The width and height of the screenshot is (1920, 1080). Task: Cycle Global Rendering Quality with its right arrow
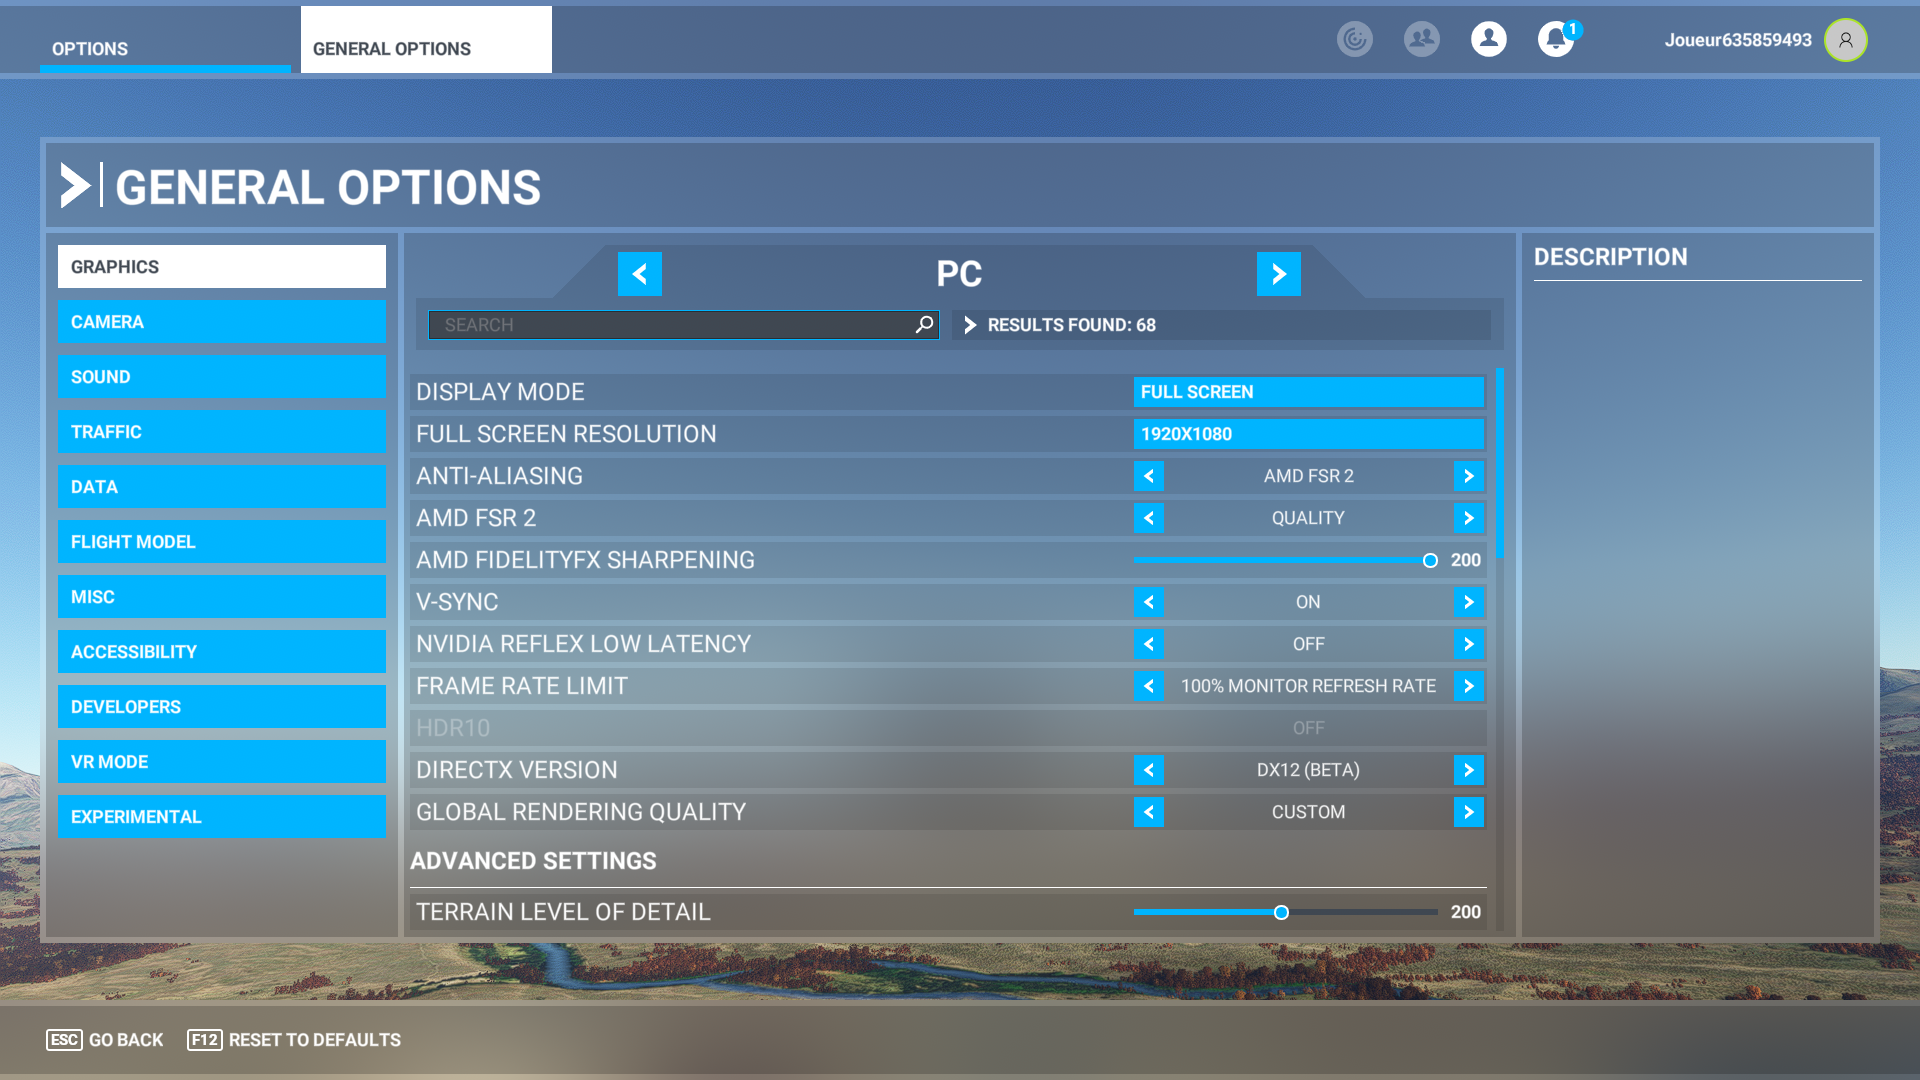tap(1468, 812)
